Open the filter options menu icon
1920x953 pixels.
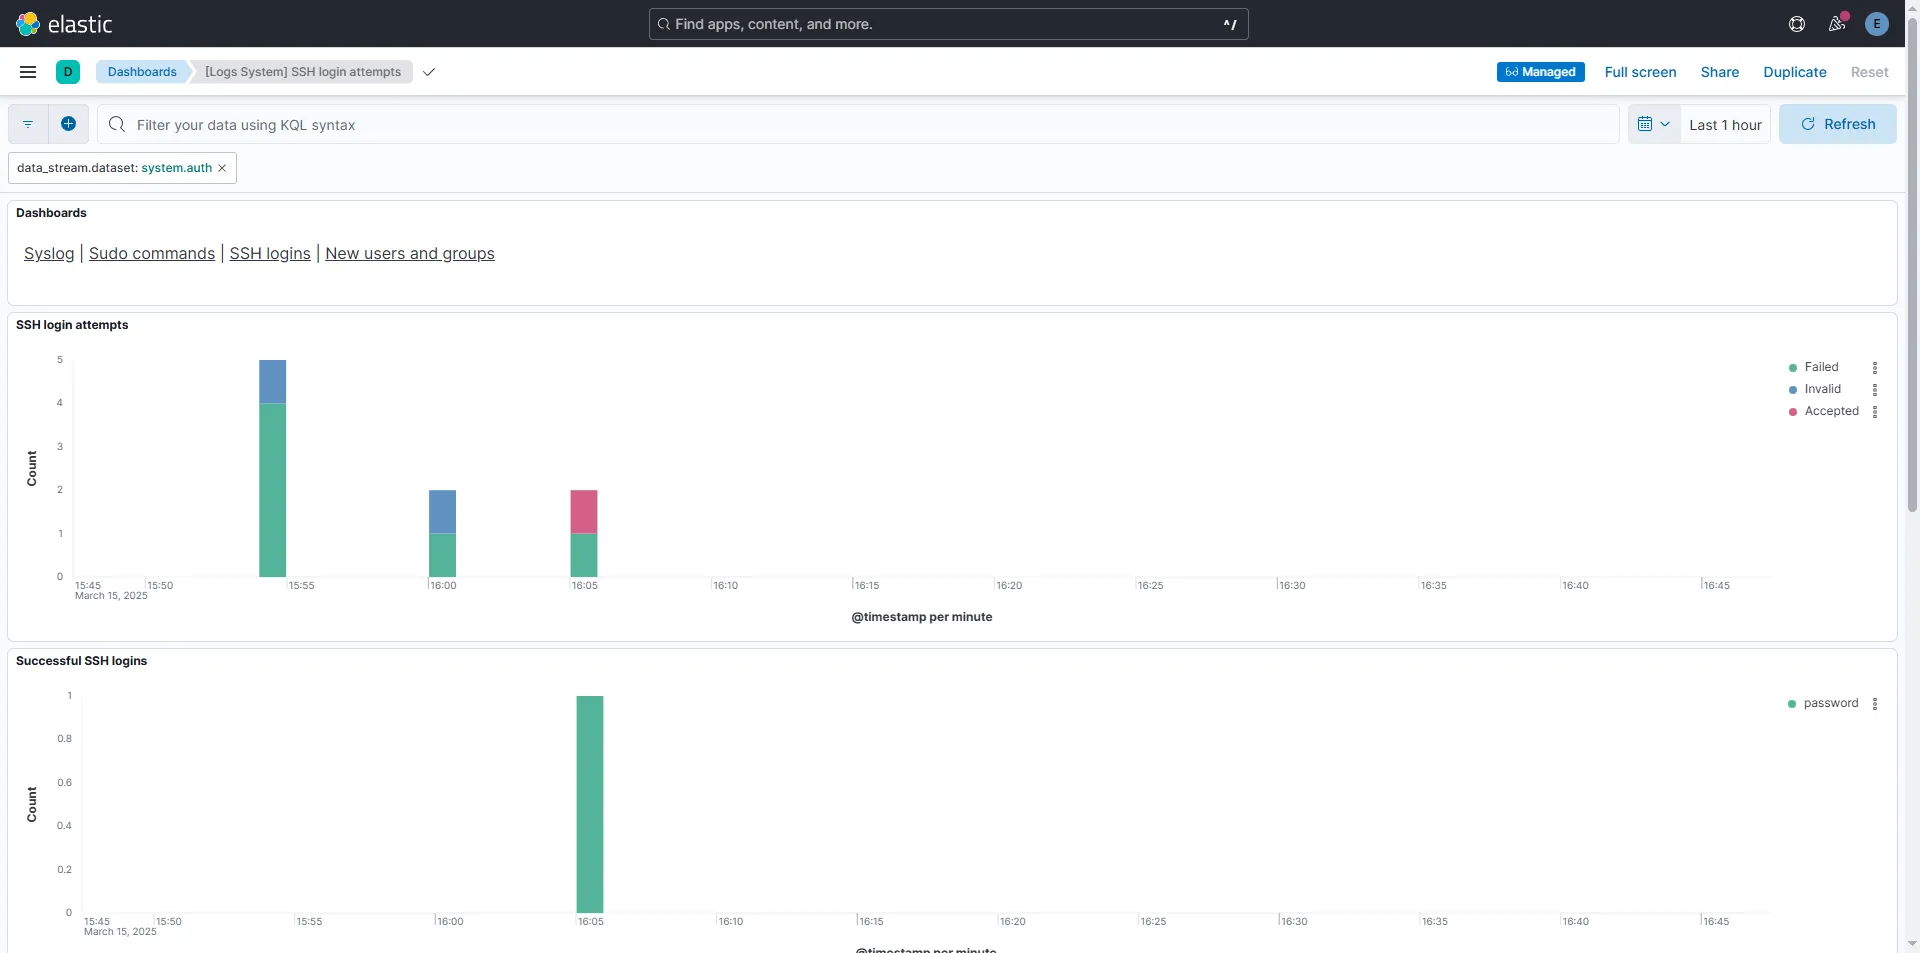(28, 124)
